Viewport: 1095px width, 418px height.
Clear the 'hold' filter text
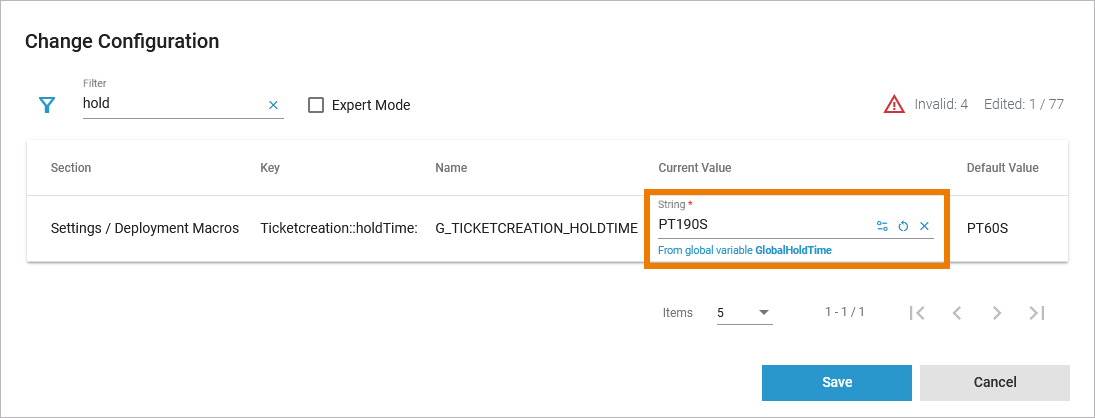click(x=273, y=105)
